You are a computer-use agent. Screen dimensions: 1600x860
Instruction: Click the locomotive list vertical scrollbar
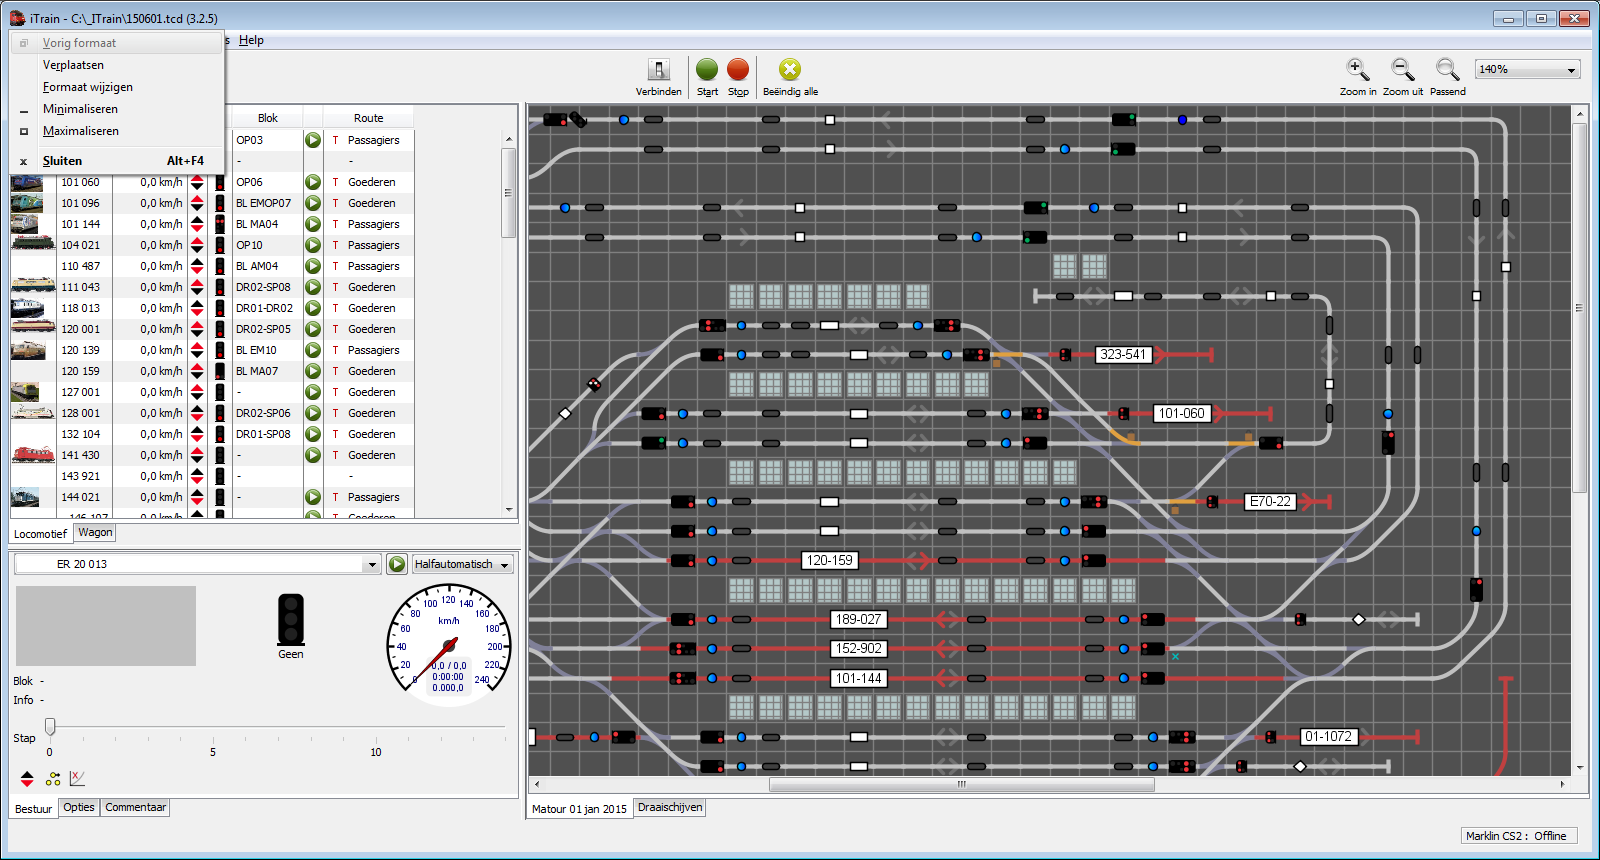[x=508, y=193]
